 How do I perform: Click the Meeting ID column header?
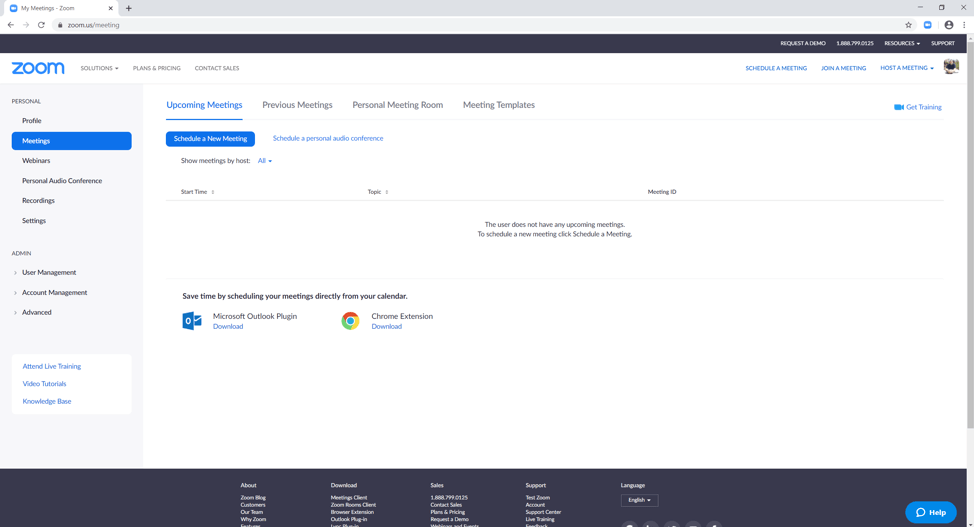coord(662,192)
